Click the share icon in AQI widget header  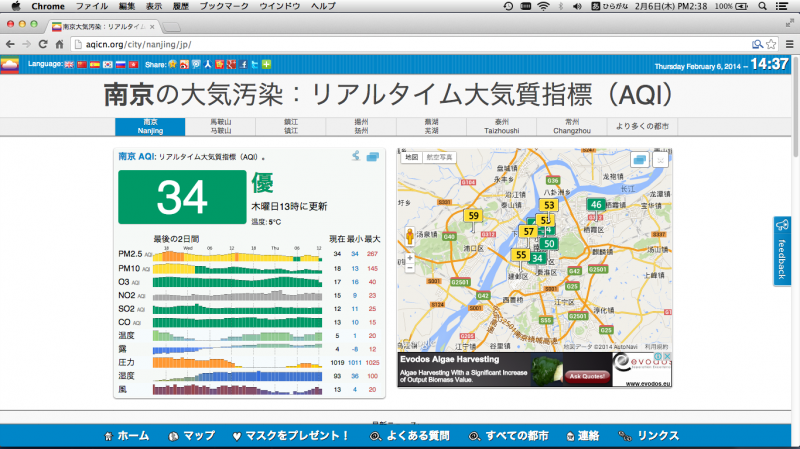tap(355, 156)
